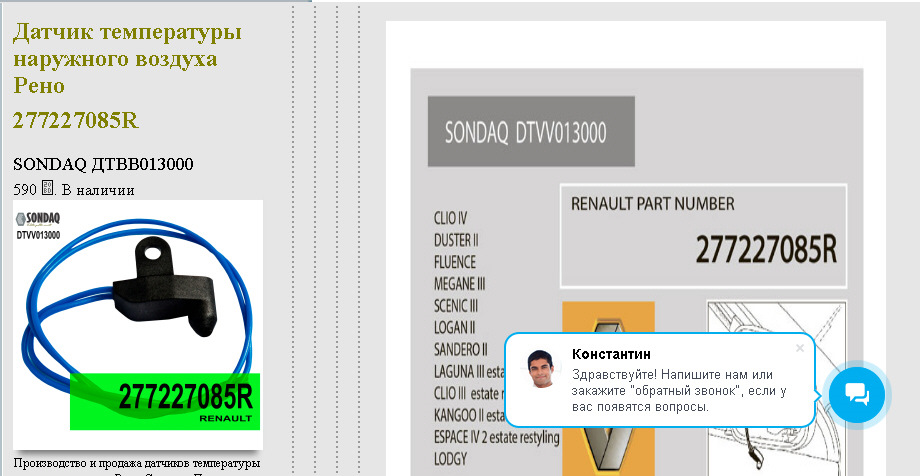This screenshot has width=920, height=476.
Task: Click the Renault logo on orange background
Action: pos(608,389)
